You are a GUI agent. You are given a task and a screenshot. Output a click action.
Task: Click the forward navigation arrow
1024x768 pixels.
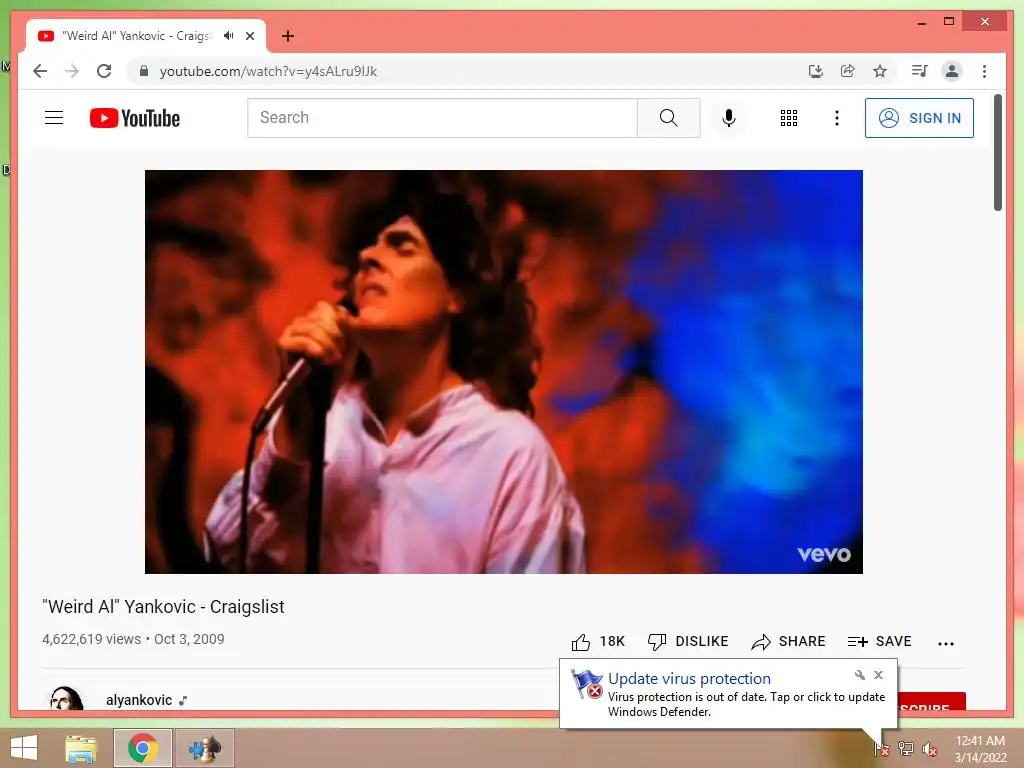[72, 71]
